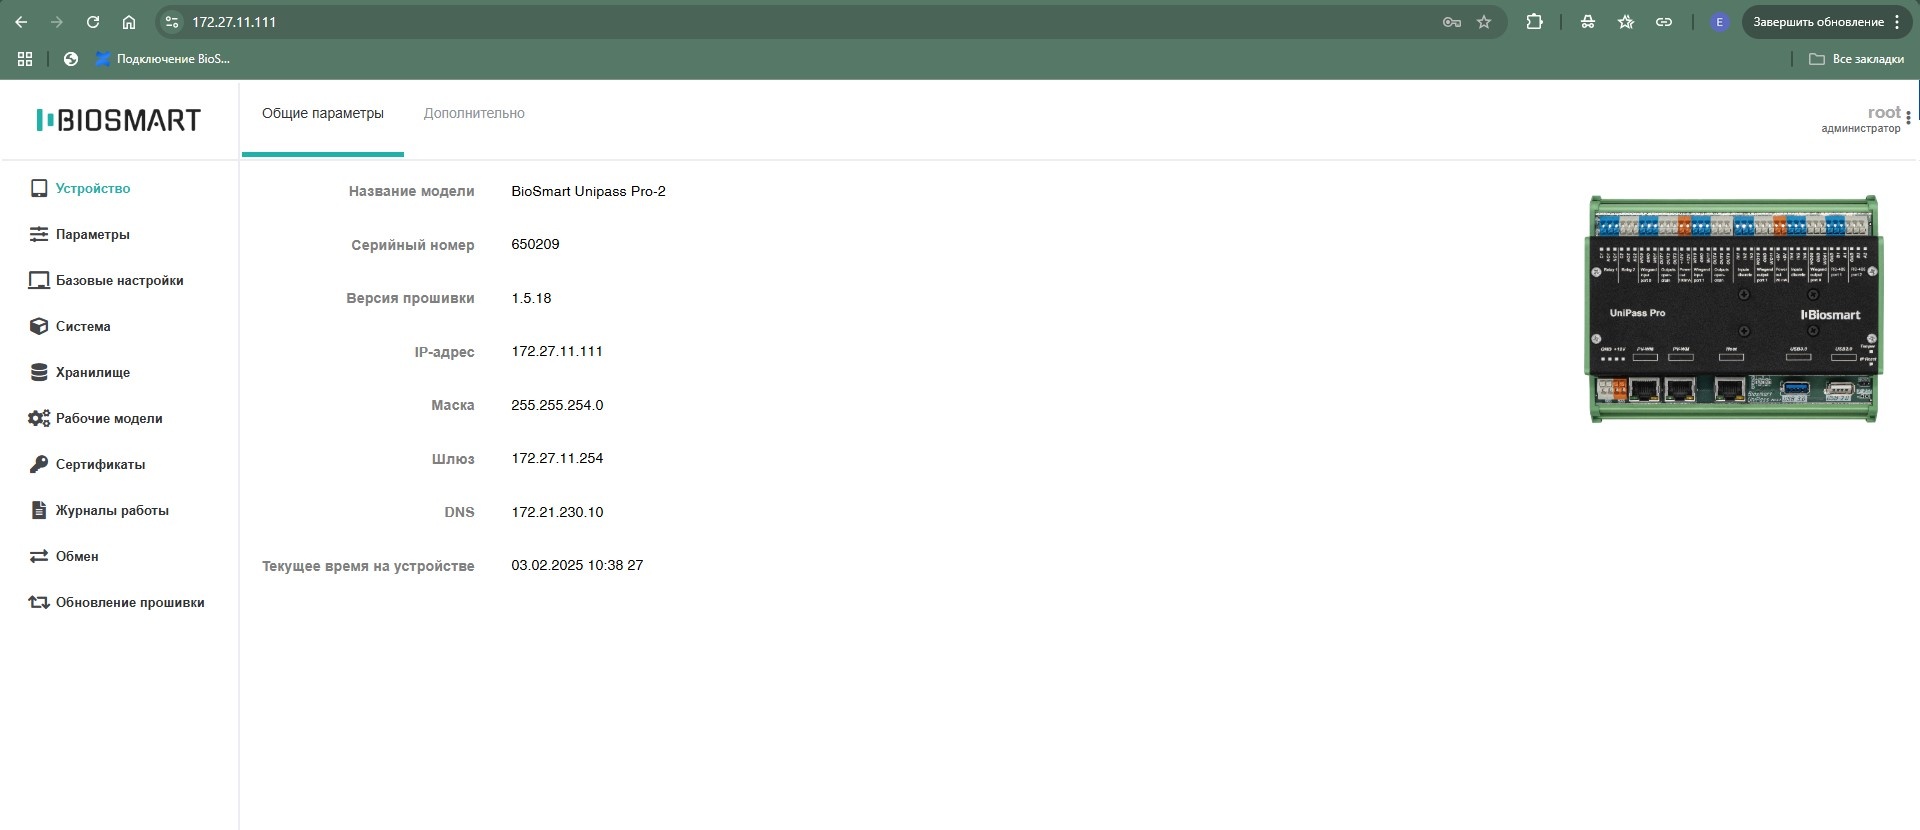Viewport: 1920px width, 830px height.
Task: Click the serial number value 650209
Action: (x=535, y=244)
